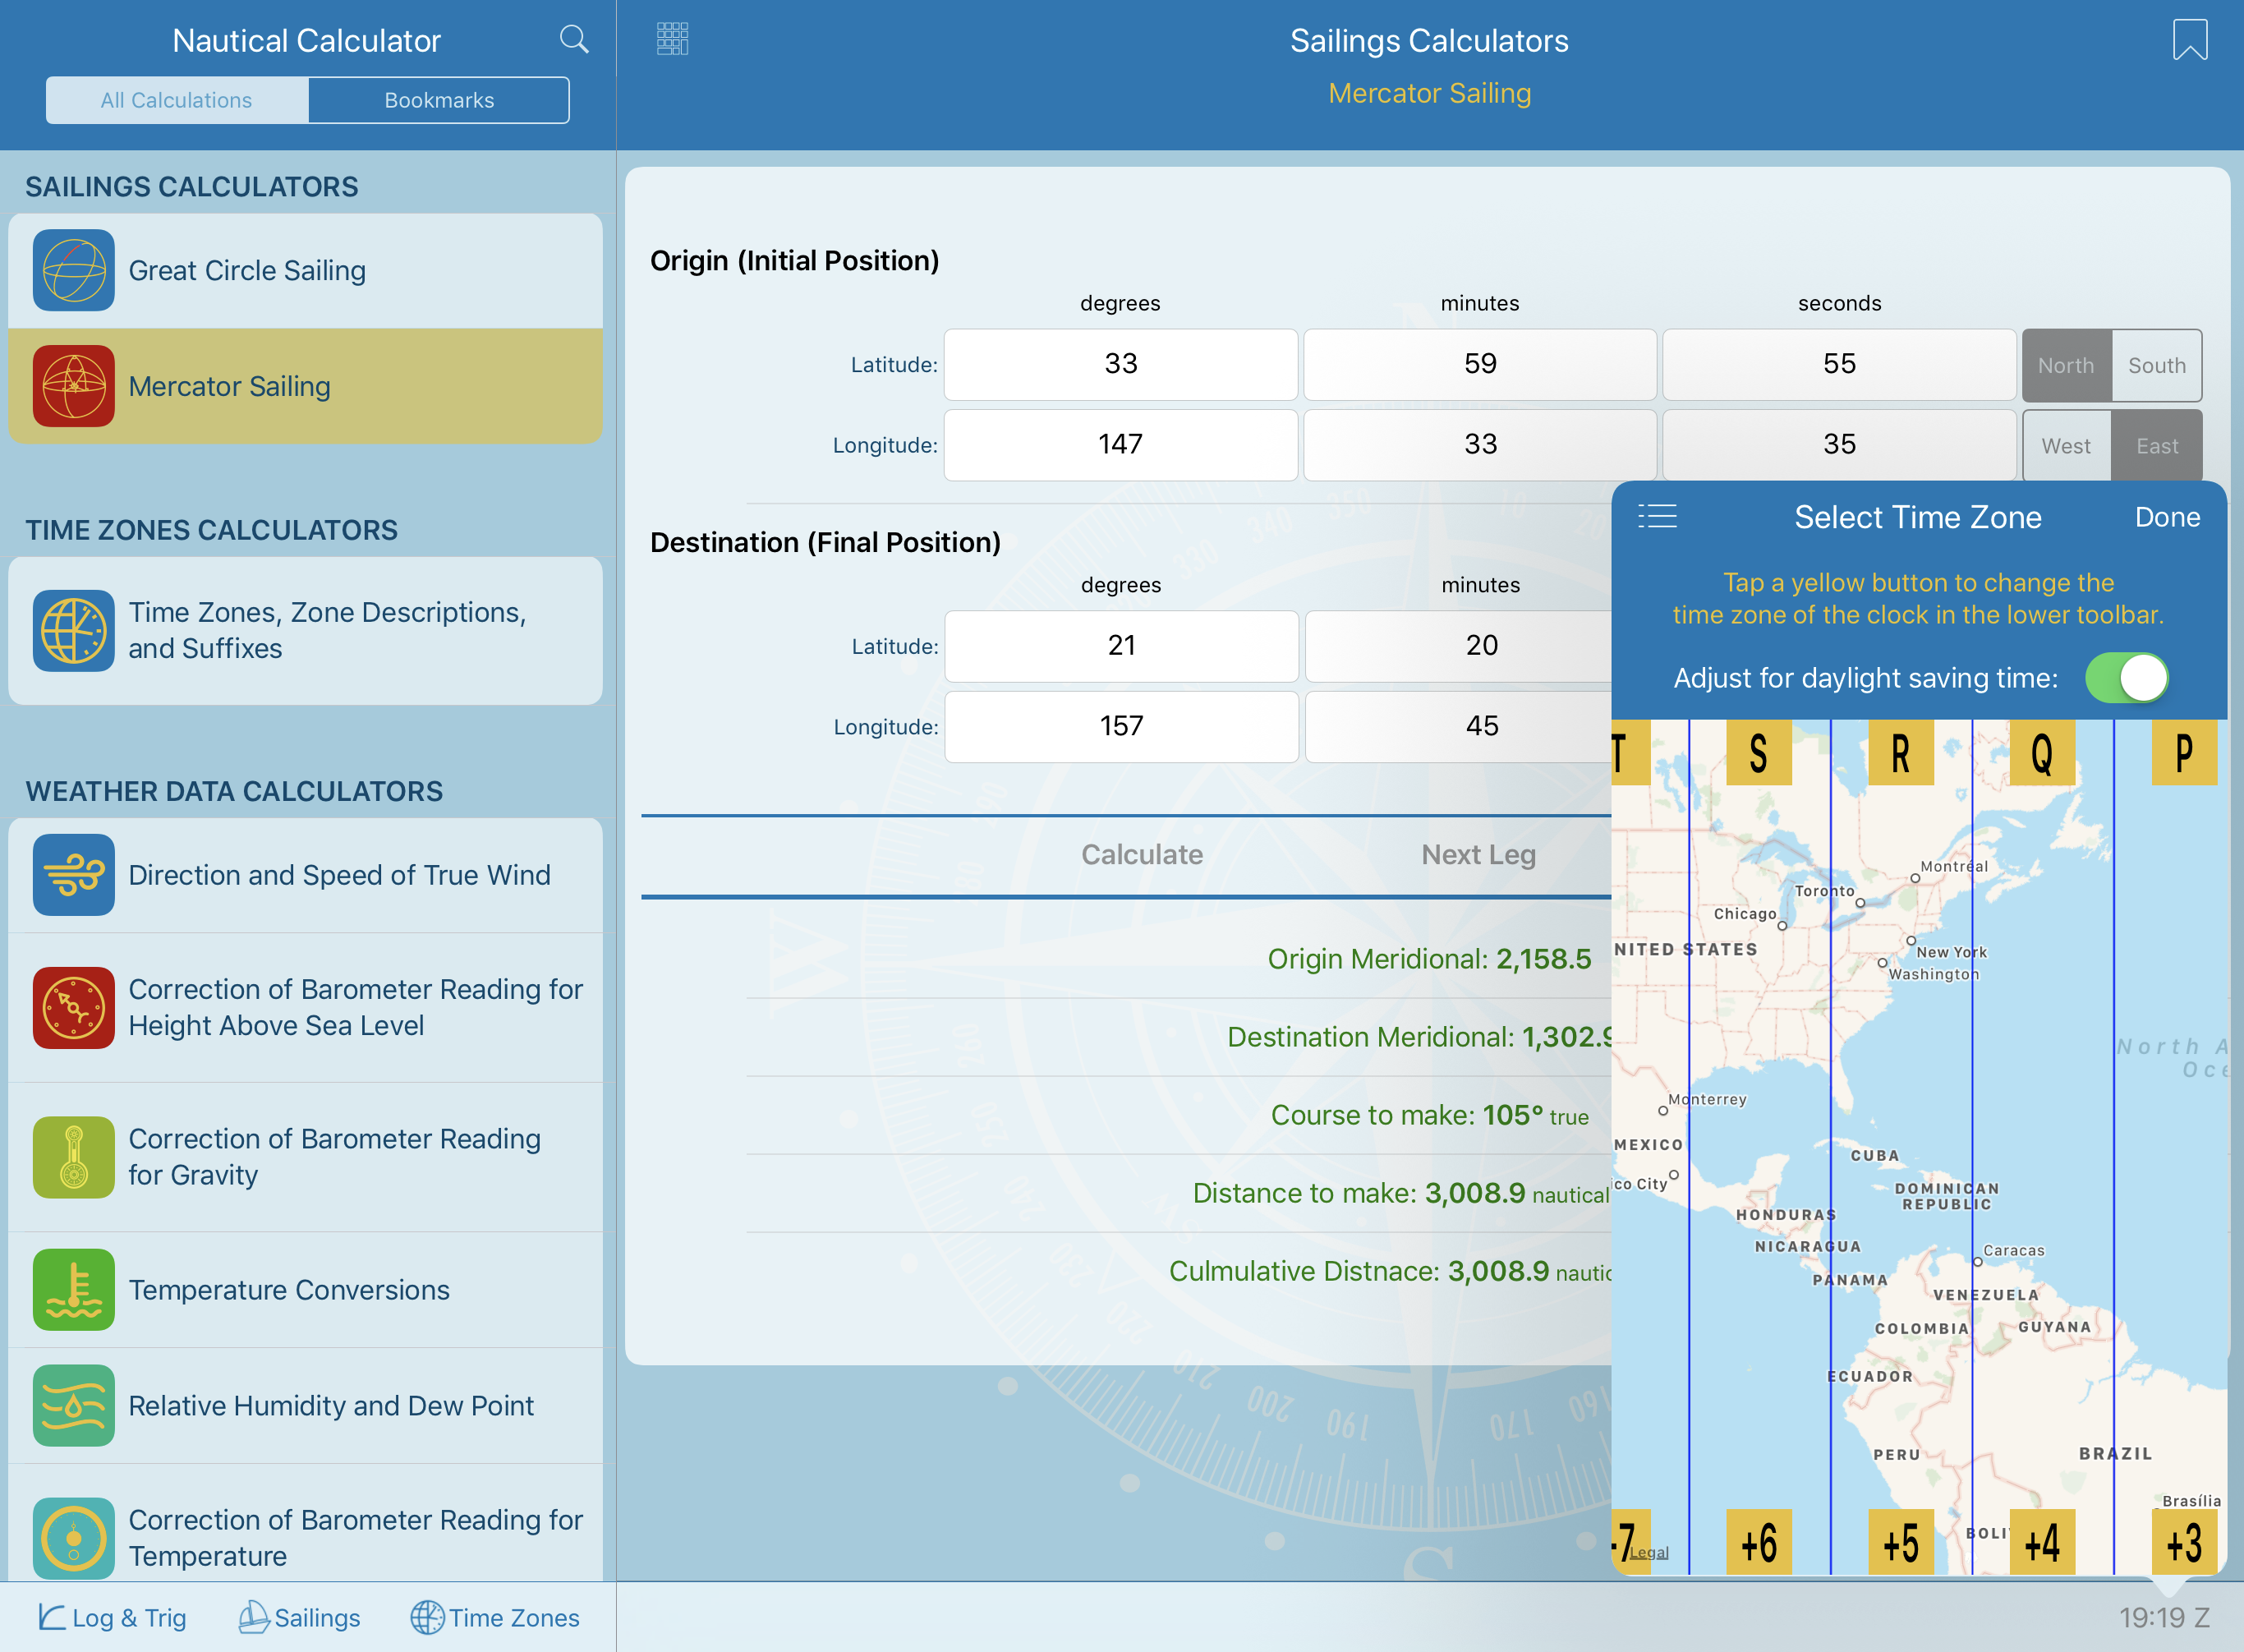Open the calculator grid view icon
This screenshot has height=1652, width=2244.
pyautogui.click(x=672, y=39)
